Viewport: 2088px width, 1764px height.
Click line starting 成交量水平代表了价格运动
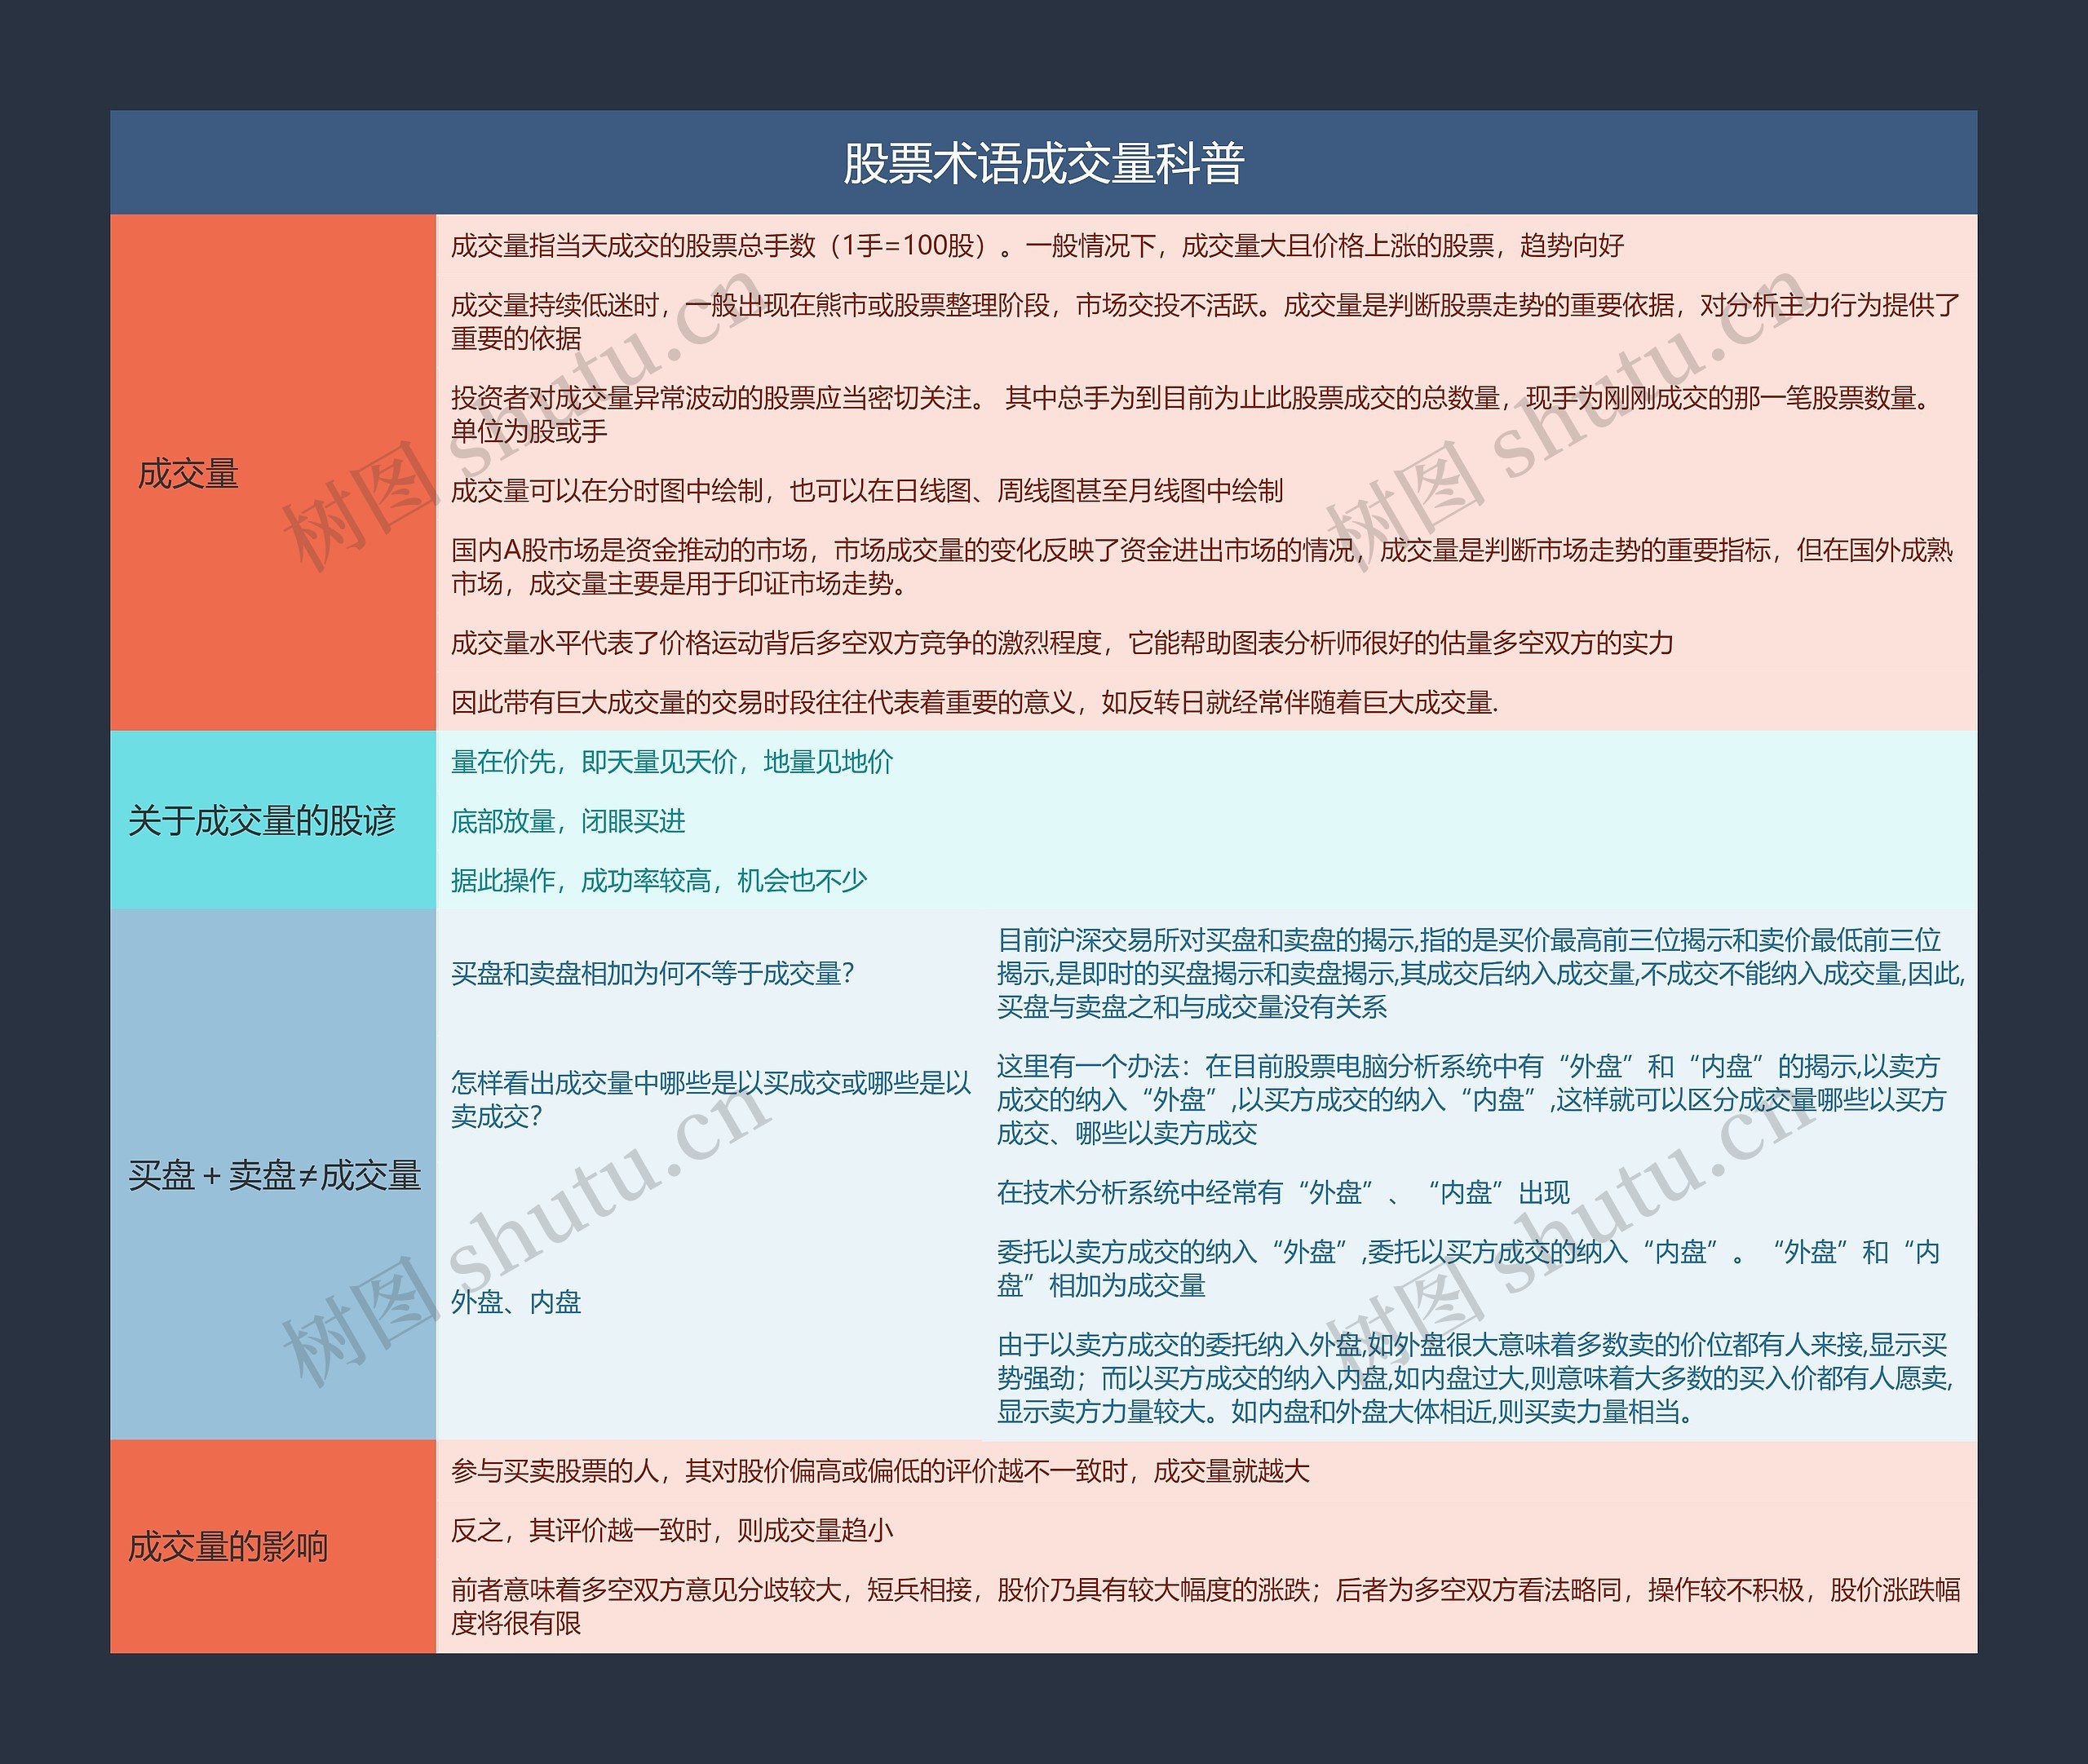[x=1062, y=642]
